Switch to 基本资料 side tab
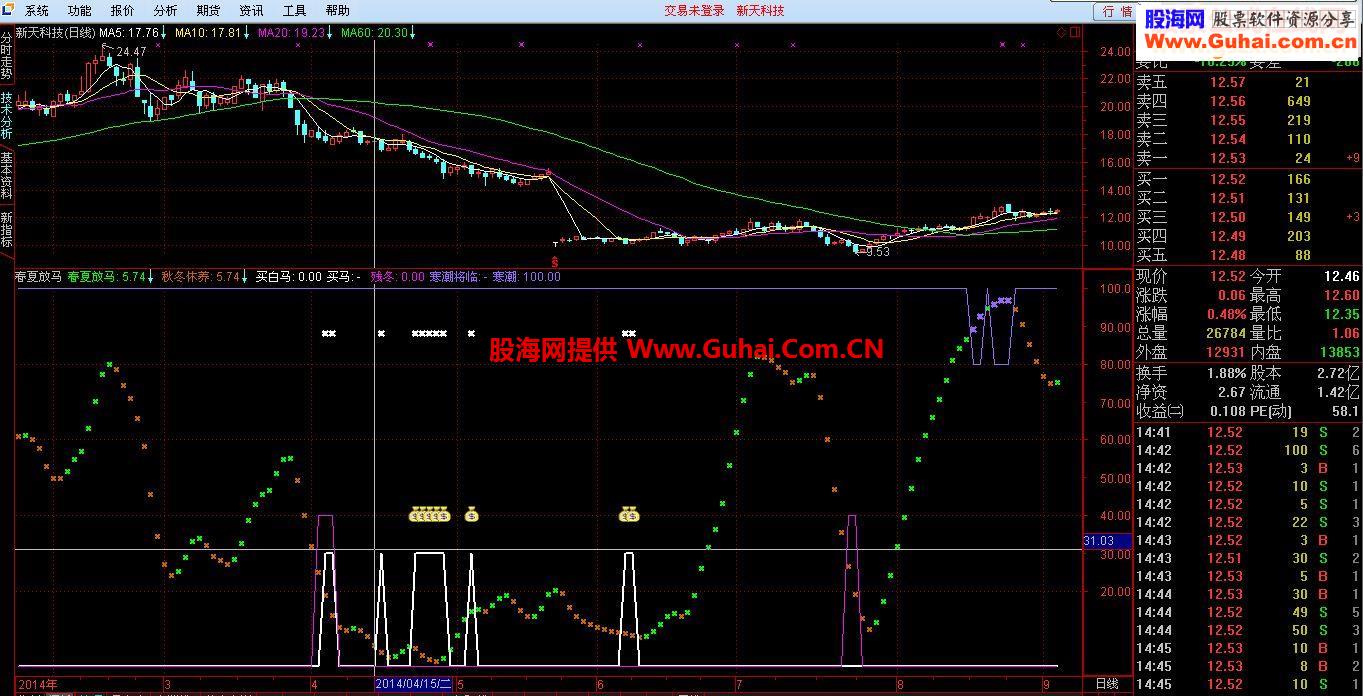The image size is (1363, 696). click(7, 175)
